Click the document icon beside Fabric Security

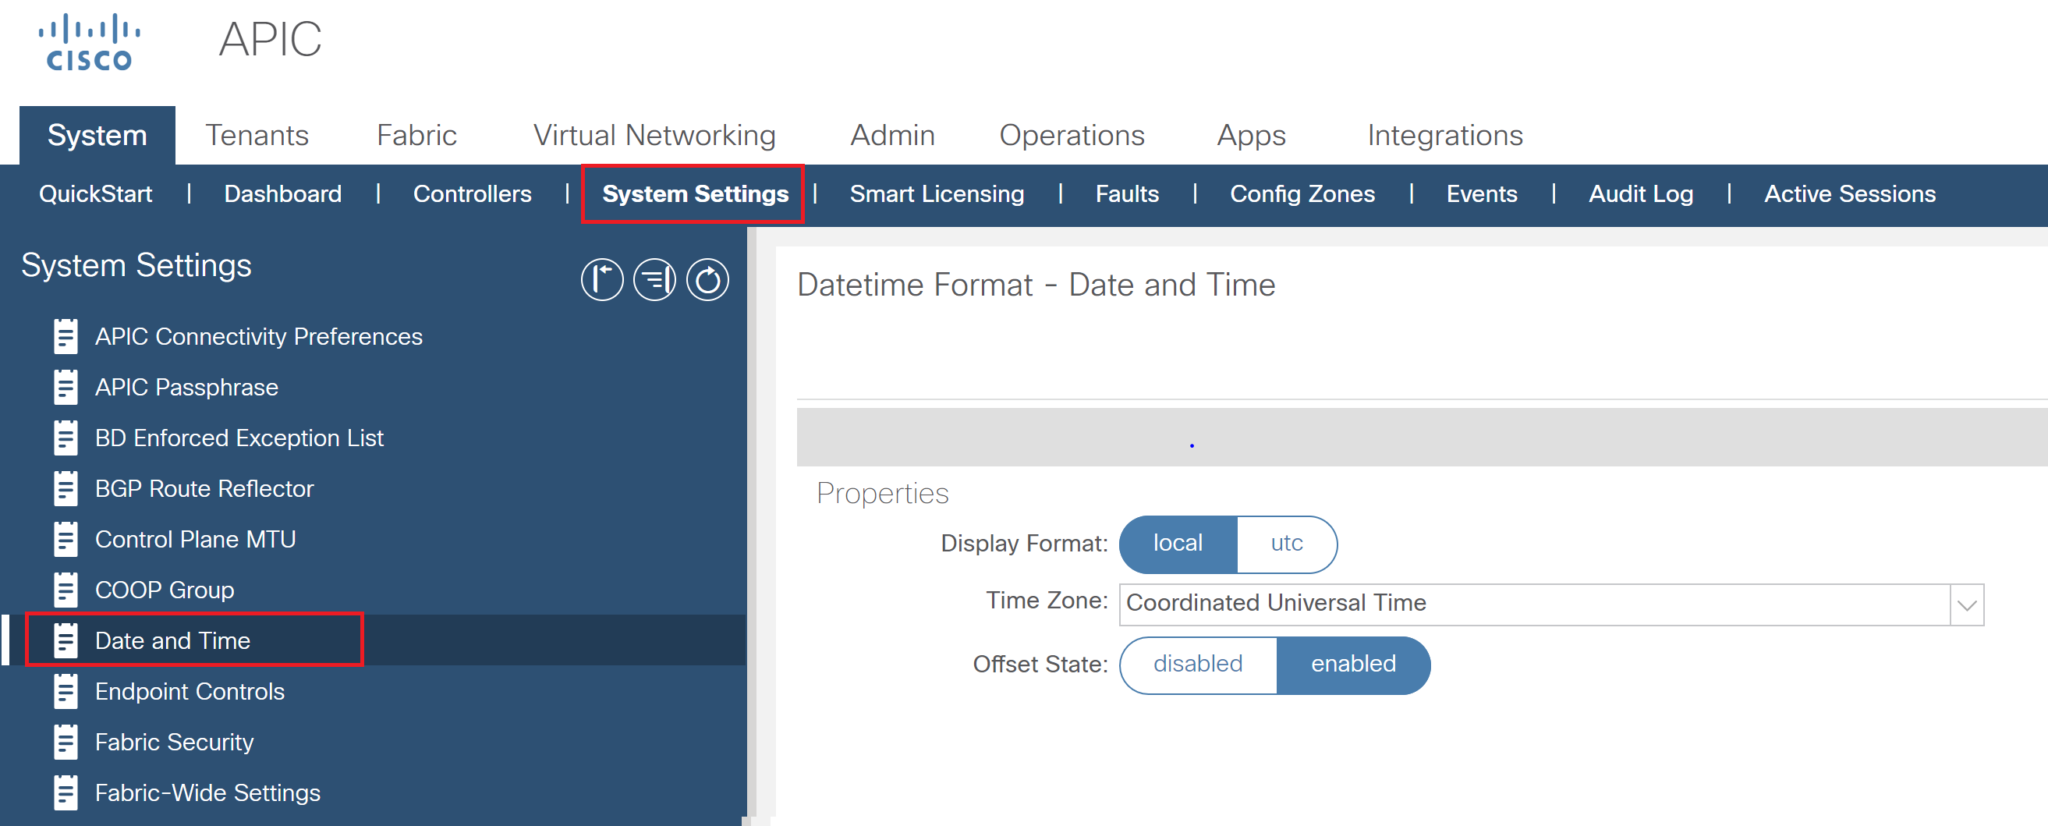[66, 742]
